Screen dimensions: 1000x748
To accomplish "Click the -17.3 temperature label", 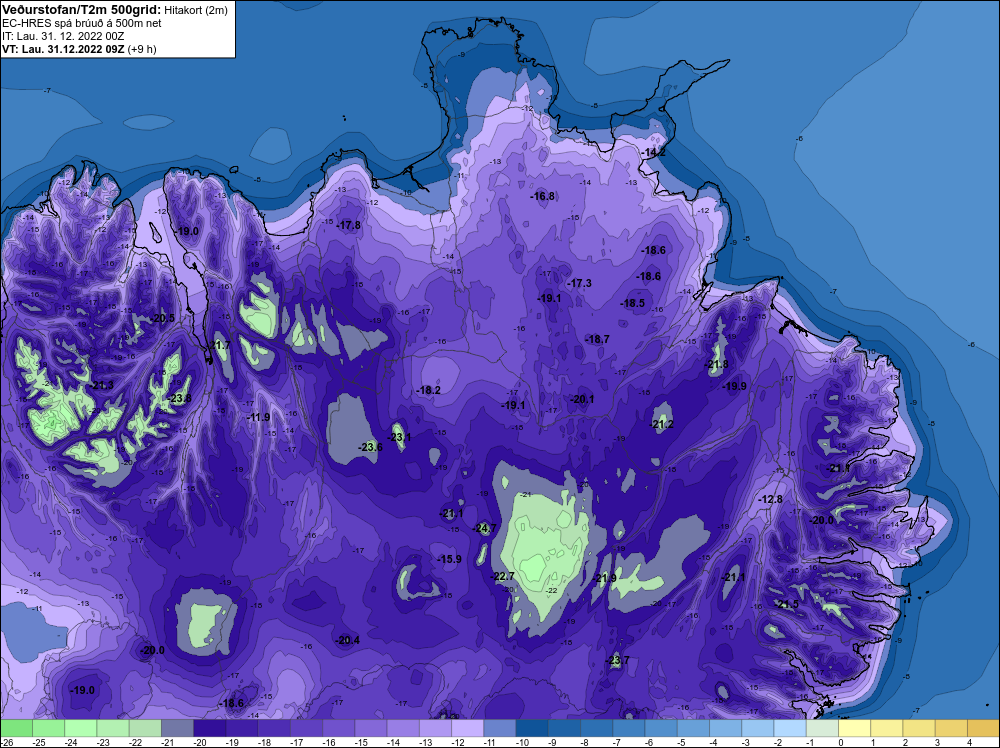I will pos(579,283).
